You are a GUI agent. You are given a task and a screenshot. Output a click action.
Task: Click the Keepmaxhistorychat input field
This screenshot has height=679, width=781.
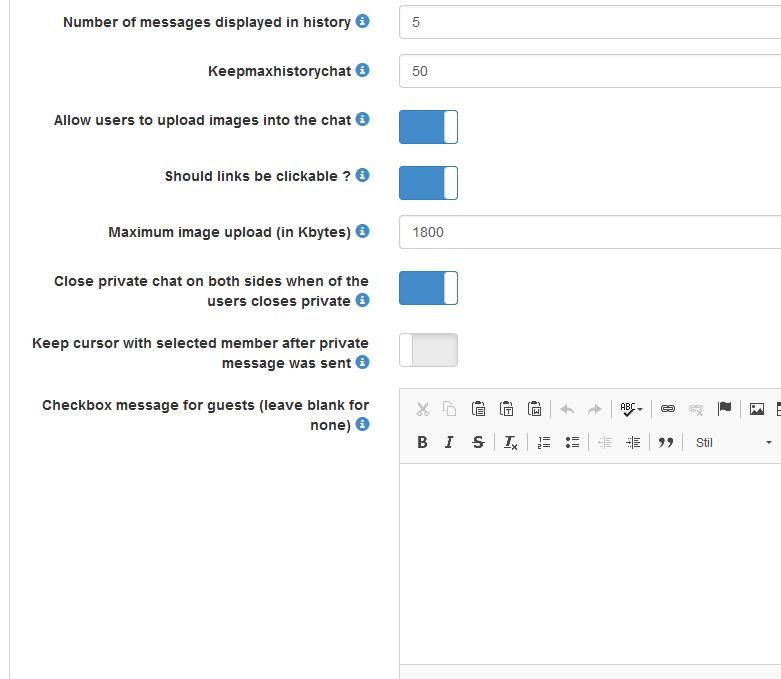coord(590,71)
